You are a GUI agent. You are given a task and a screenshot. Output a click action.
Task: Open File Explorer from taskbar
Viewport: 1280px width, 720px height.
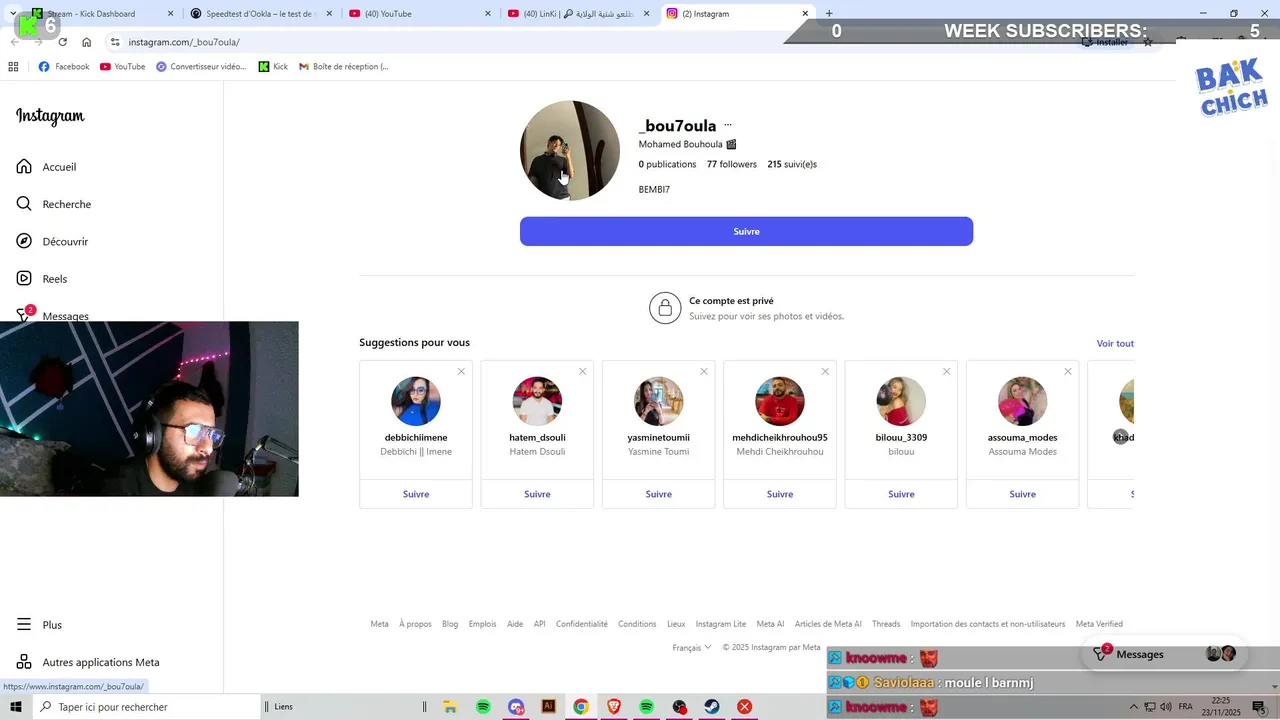(450, 707)
